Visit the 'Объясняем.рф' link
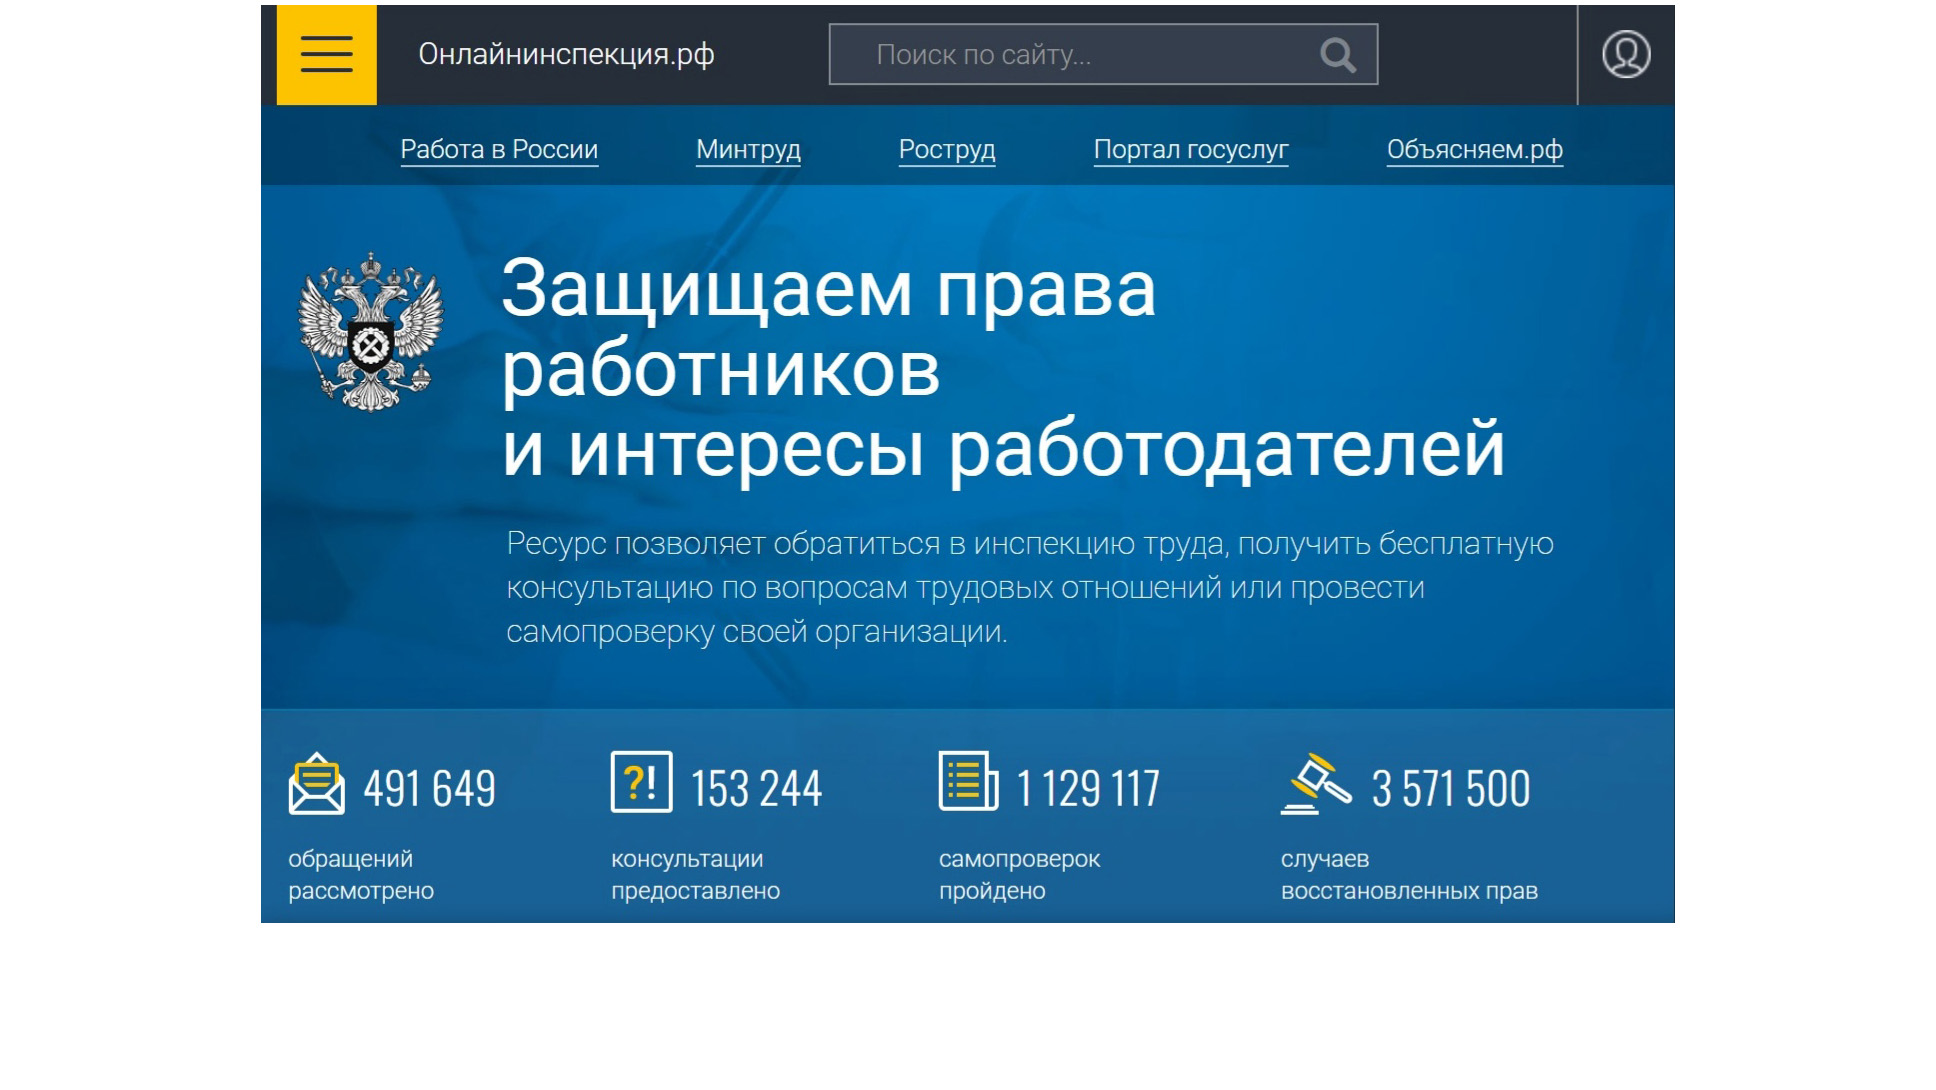The height and width of the screenshot is (1090, 1936). pos(1474,150)
